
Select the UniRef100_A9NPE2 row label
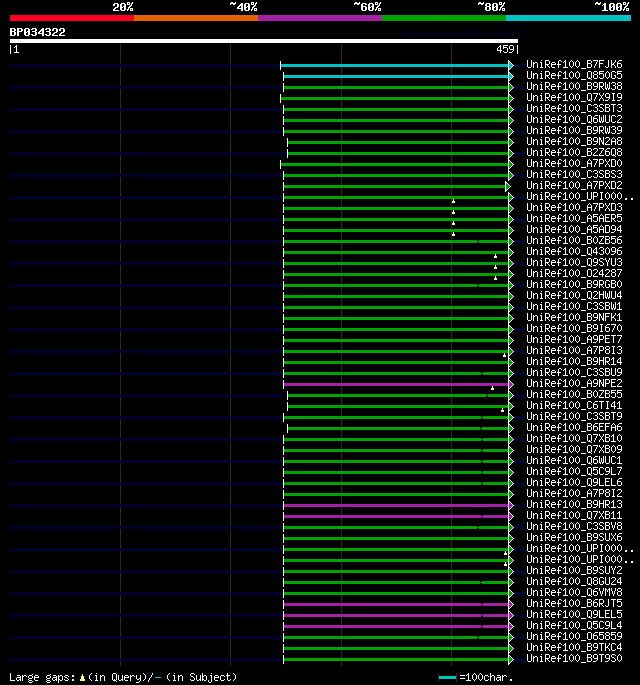tap(574, 384)
